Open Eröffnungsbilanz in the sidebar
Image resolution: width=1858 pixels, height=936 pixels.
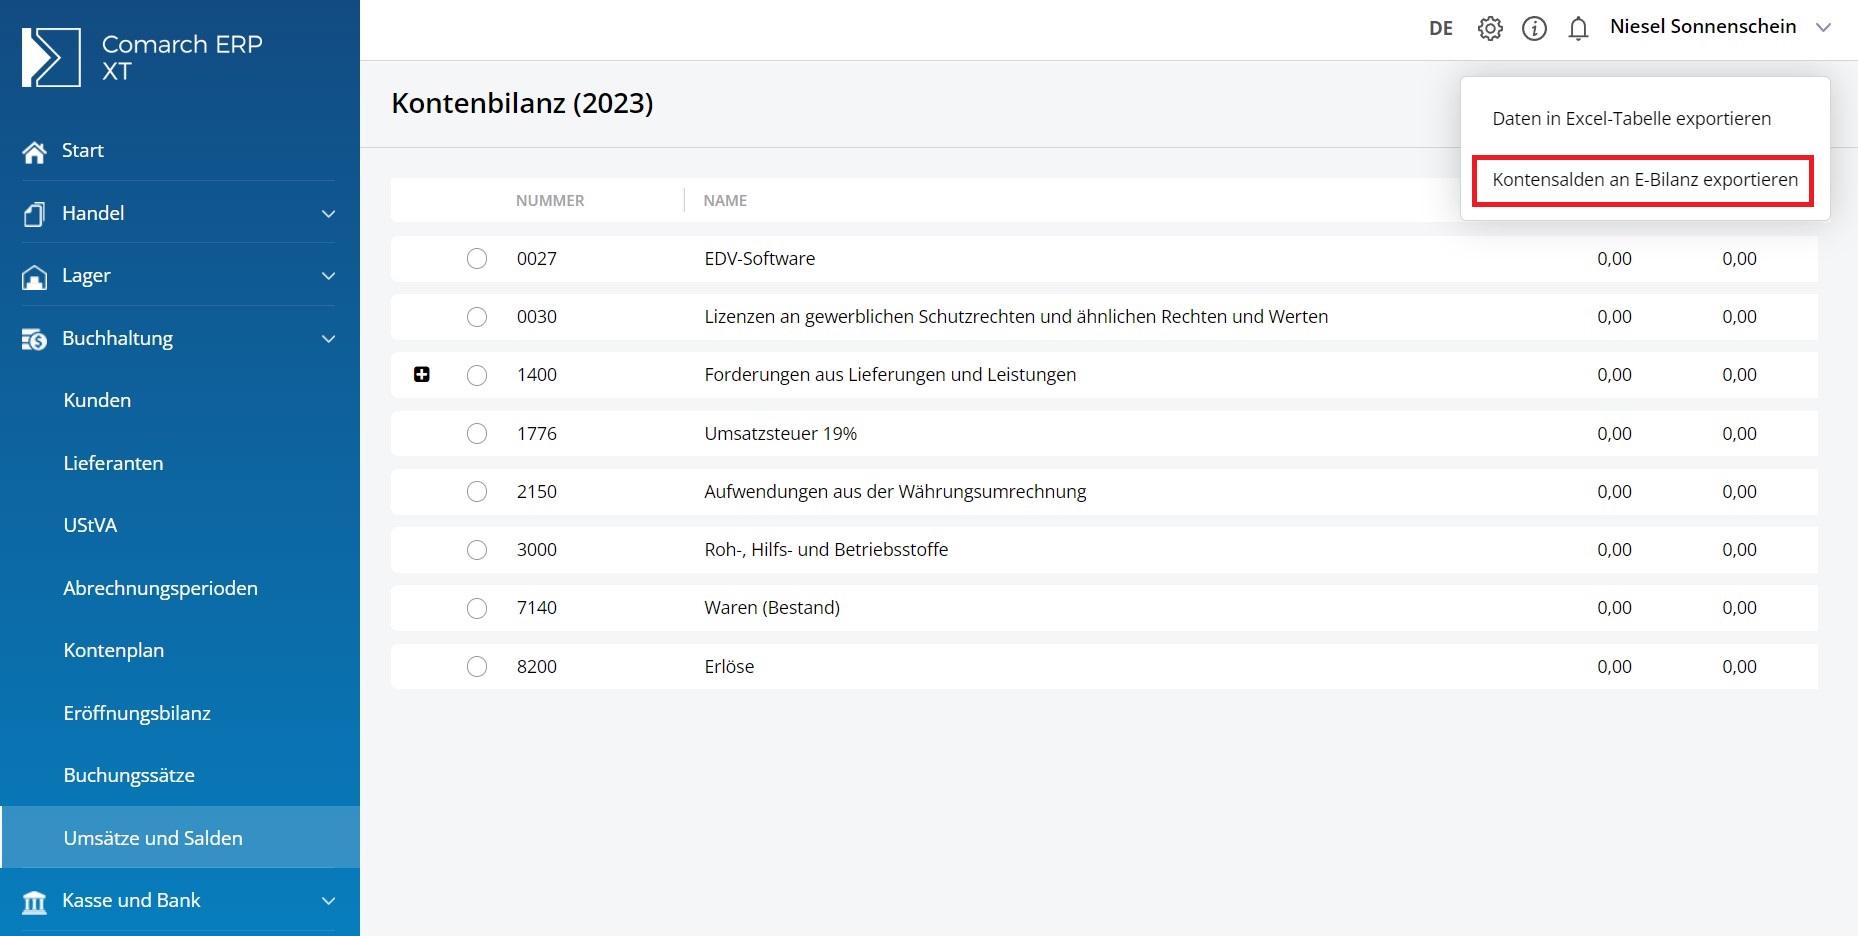point(137,713)
